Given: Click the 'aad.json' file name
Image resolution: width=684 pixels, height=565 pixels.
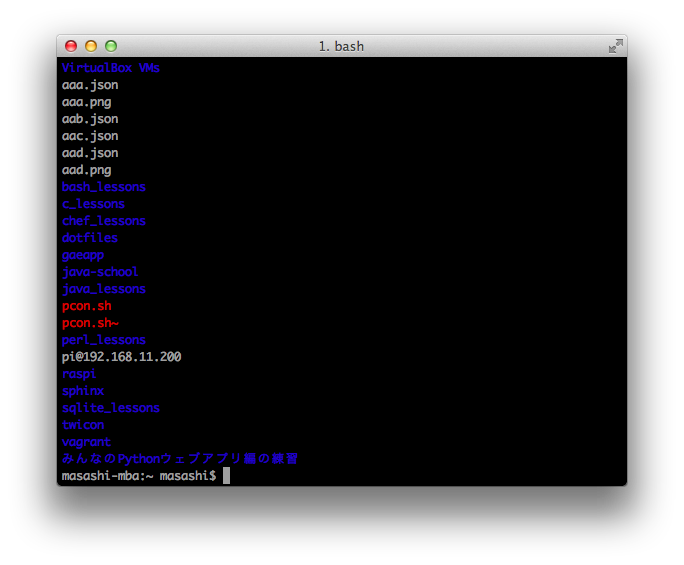Looking at the screenshot, I should coord(90,153).
